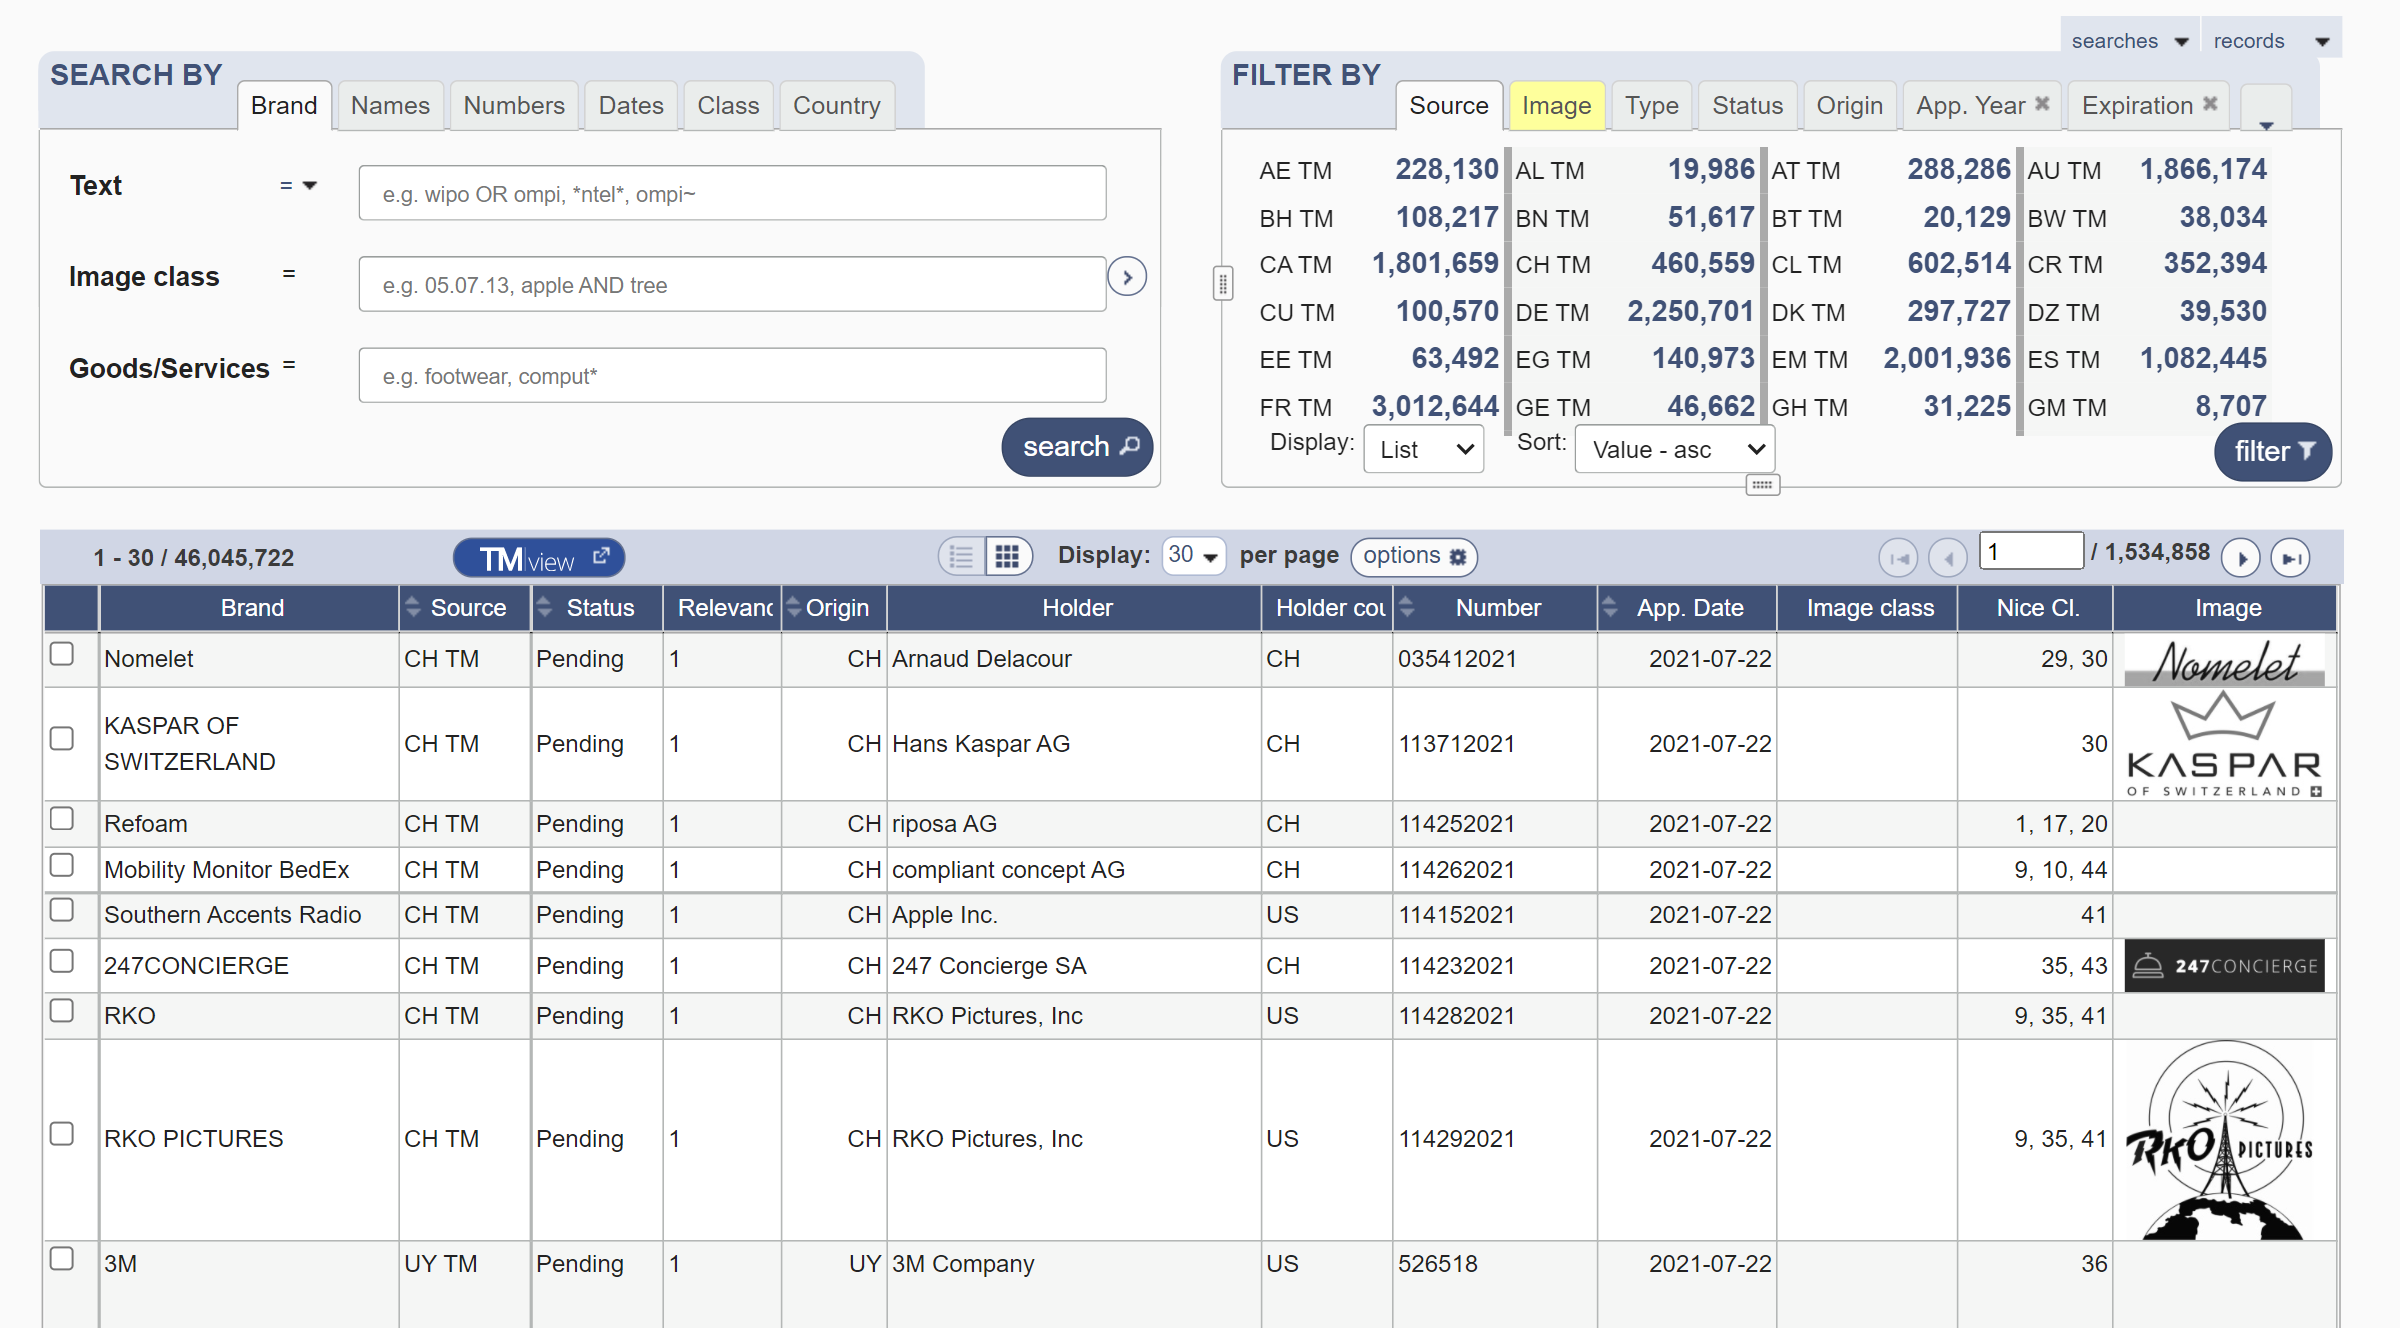Open the Numbers search tab

514,106
